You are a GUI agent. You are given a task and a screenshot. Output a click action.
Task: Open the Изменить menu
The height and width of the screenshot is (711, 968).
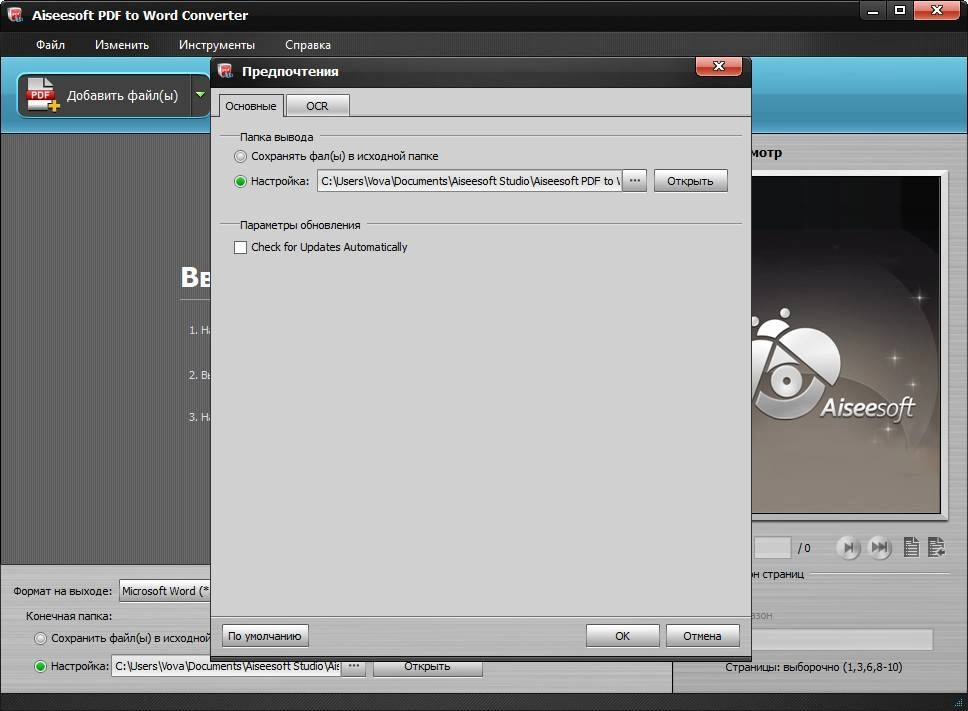(122, 44)
